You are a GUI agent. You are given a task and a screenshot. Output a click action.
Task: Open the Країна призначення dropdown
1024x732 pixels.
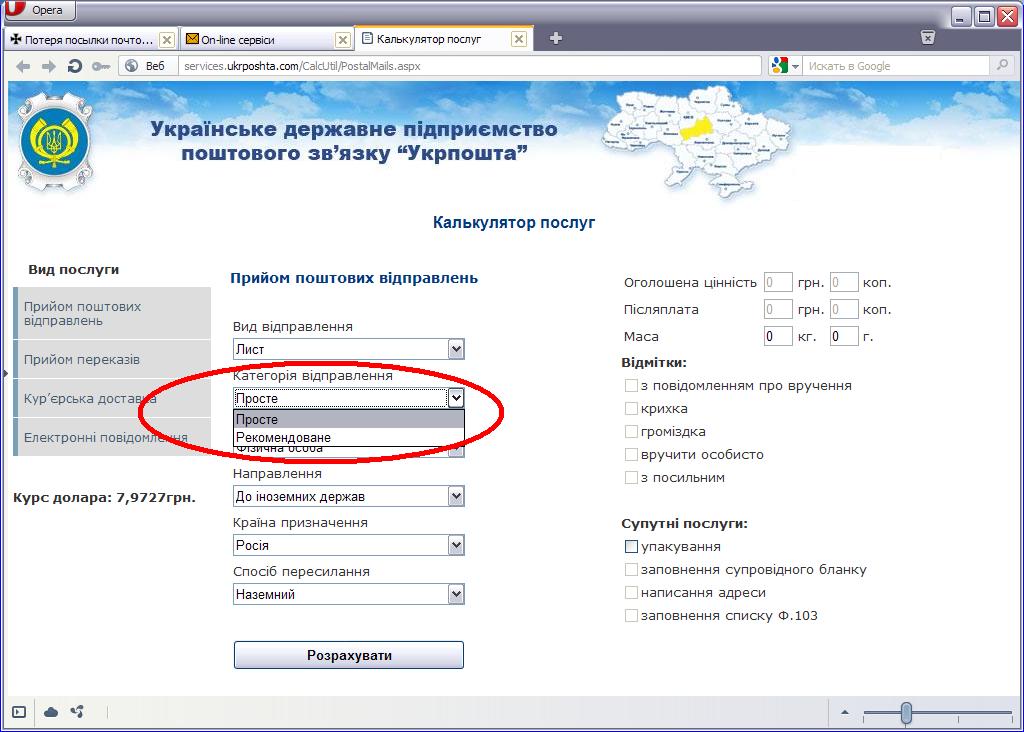[349, 545]
